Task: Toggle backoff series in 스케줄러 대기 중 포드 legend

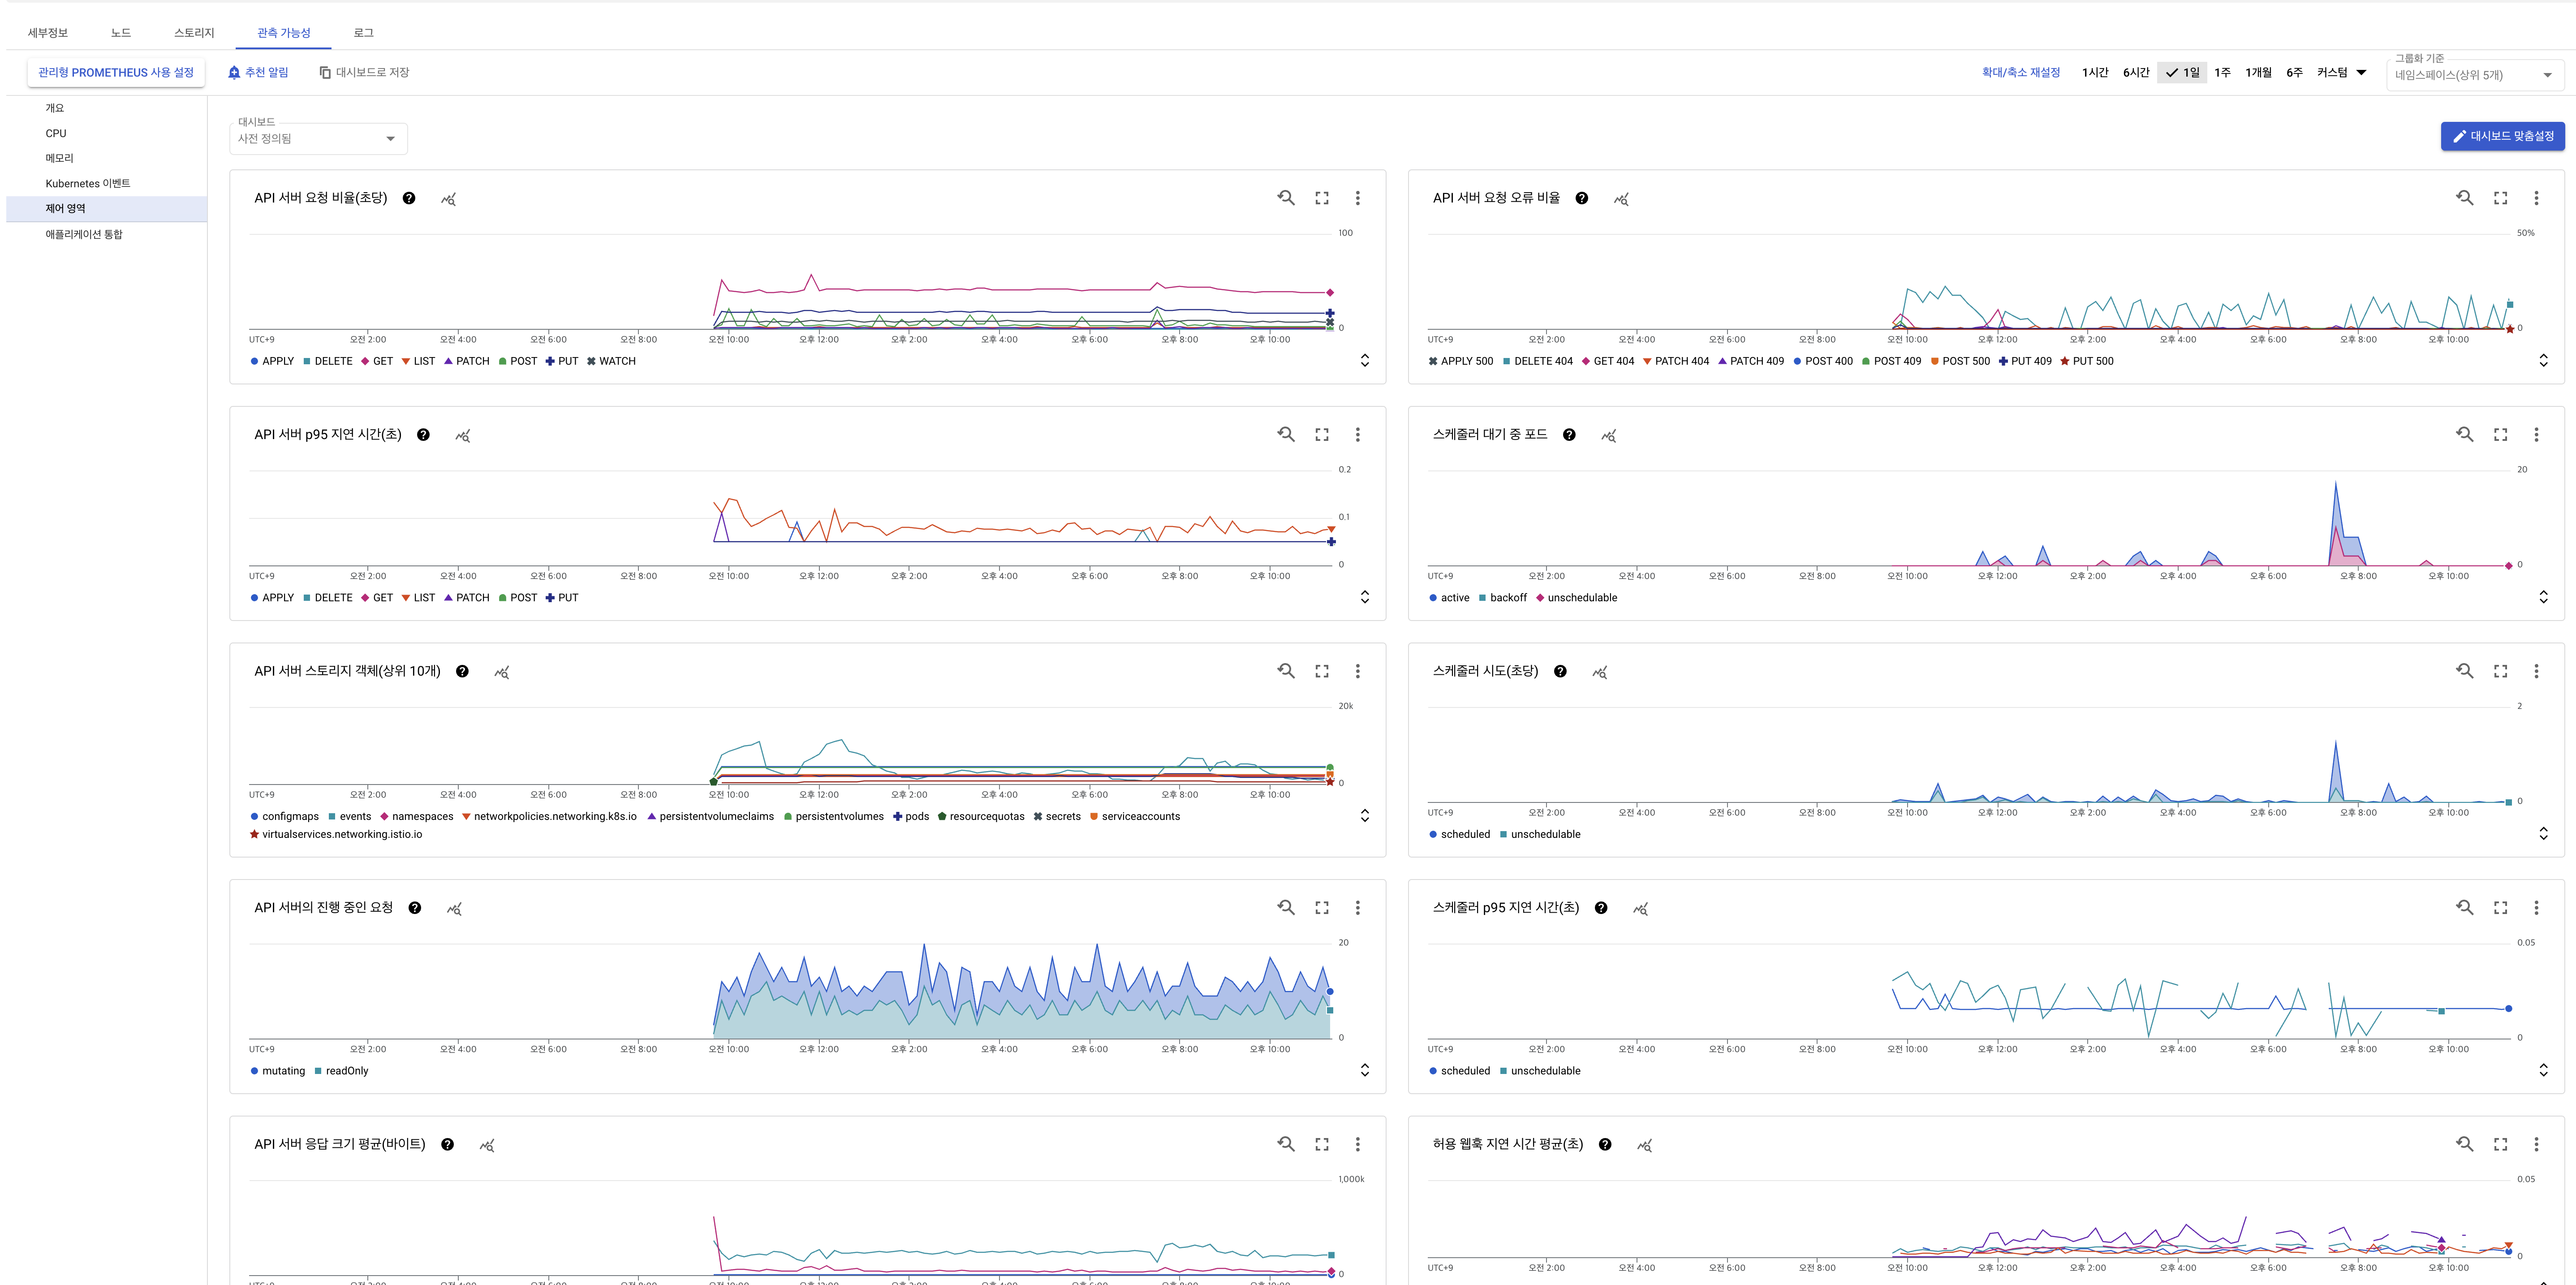Action: tap(1502, 598)
